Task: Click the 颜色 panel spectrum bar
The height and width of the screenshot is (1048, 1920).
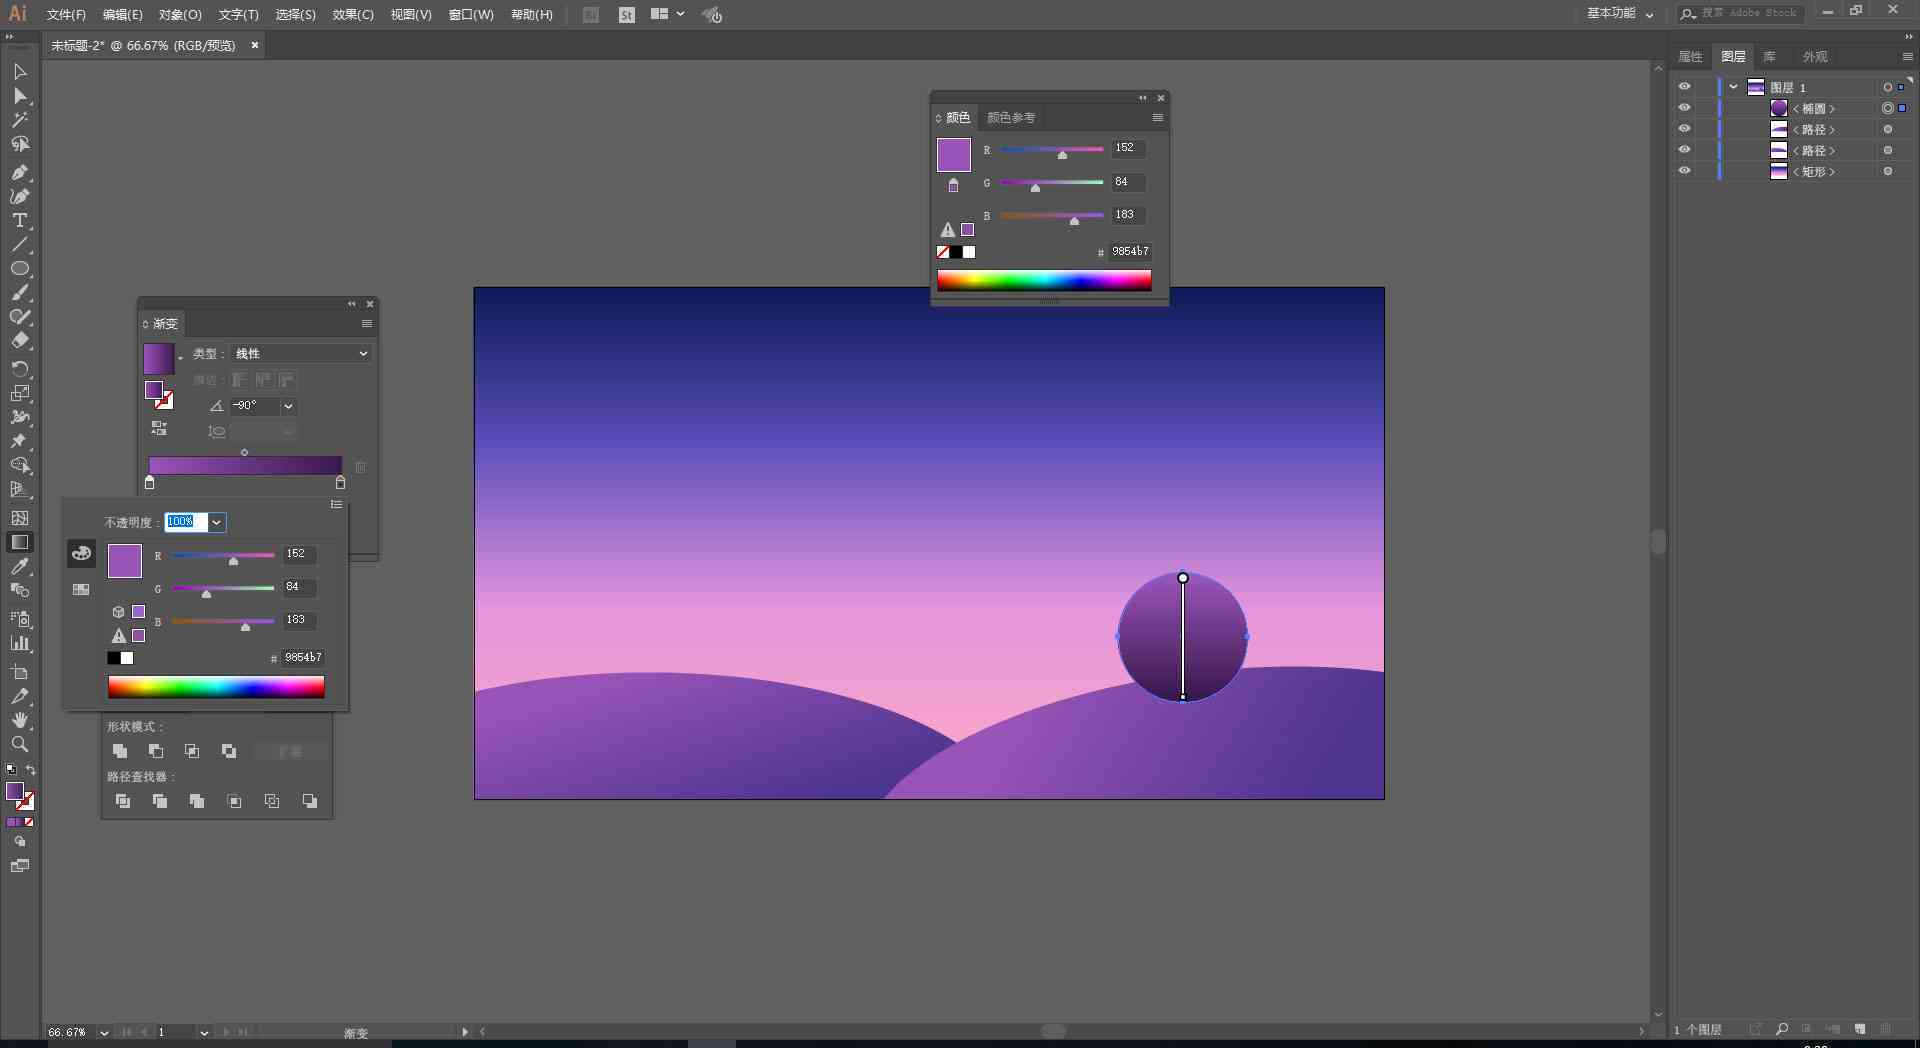Action: pos(1044,280)
